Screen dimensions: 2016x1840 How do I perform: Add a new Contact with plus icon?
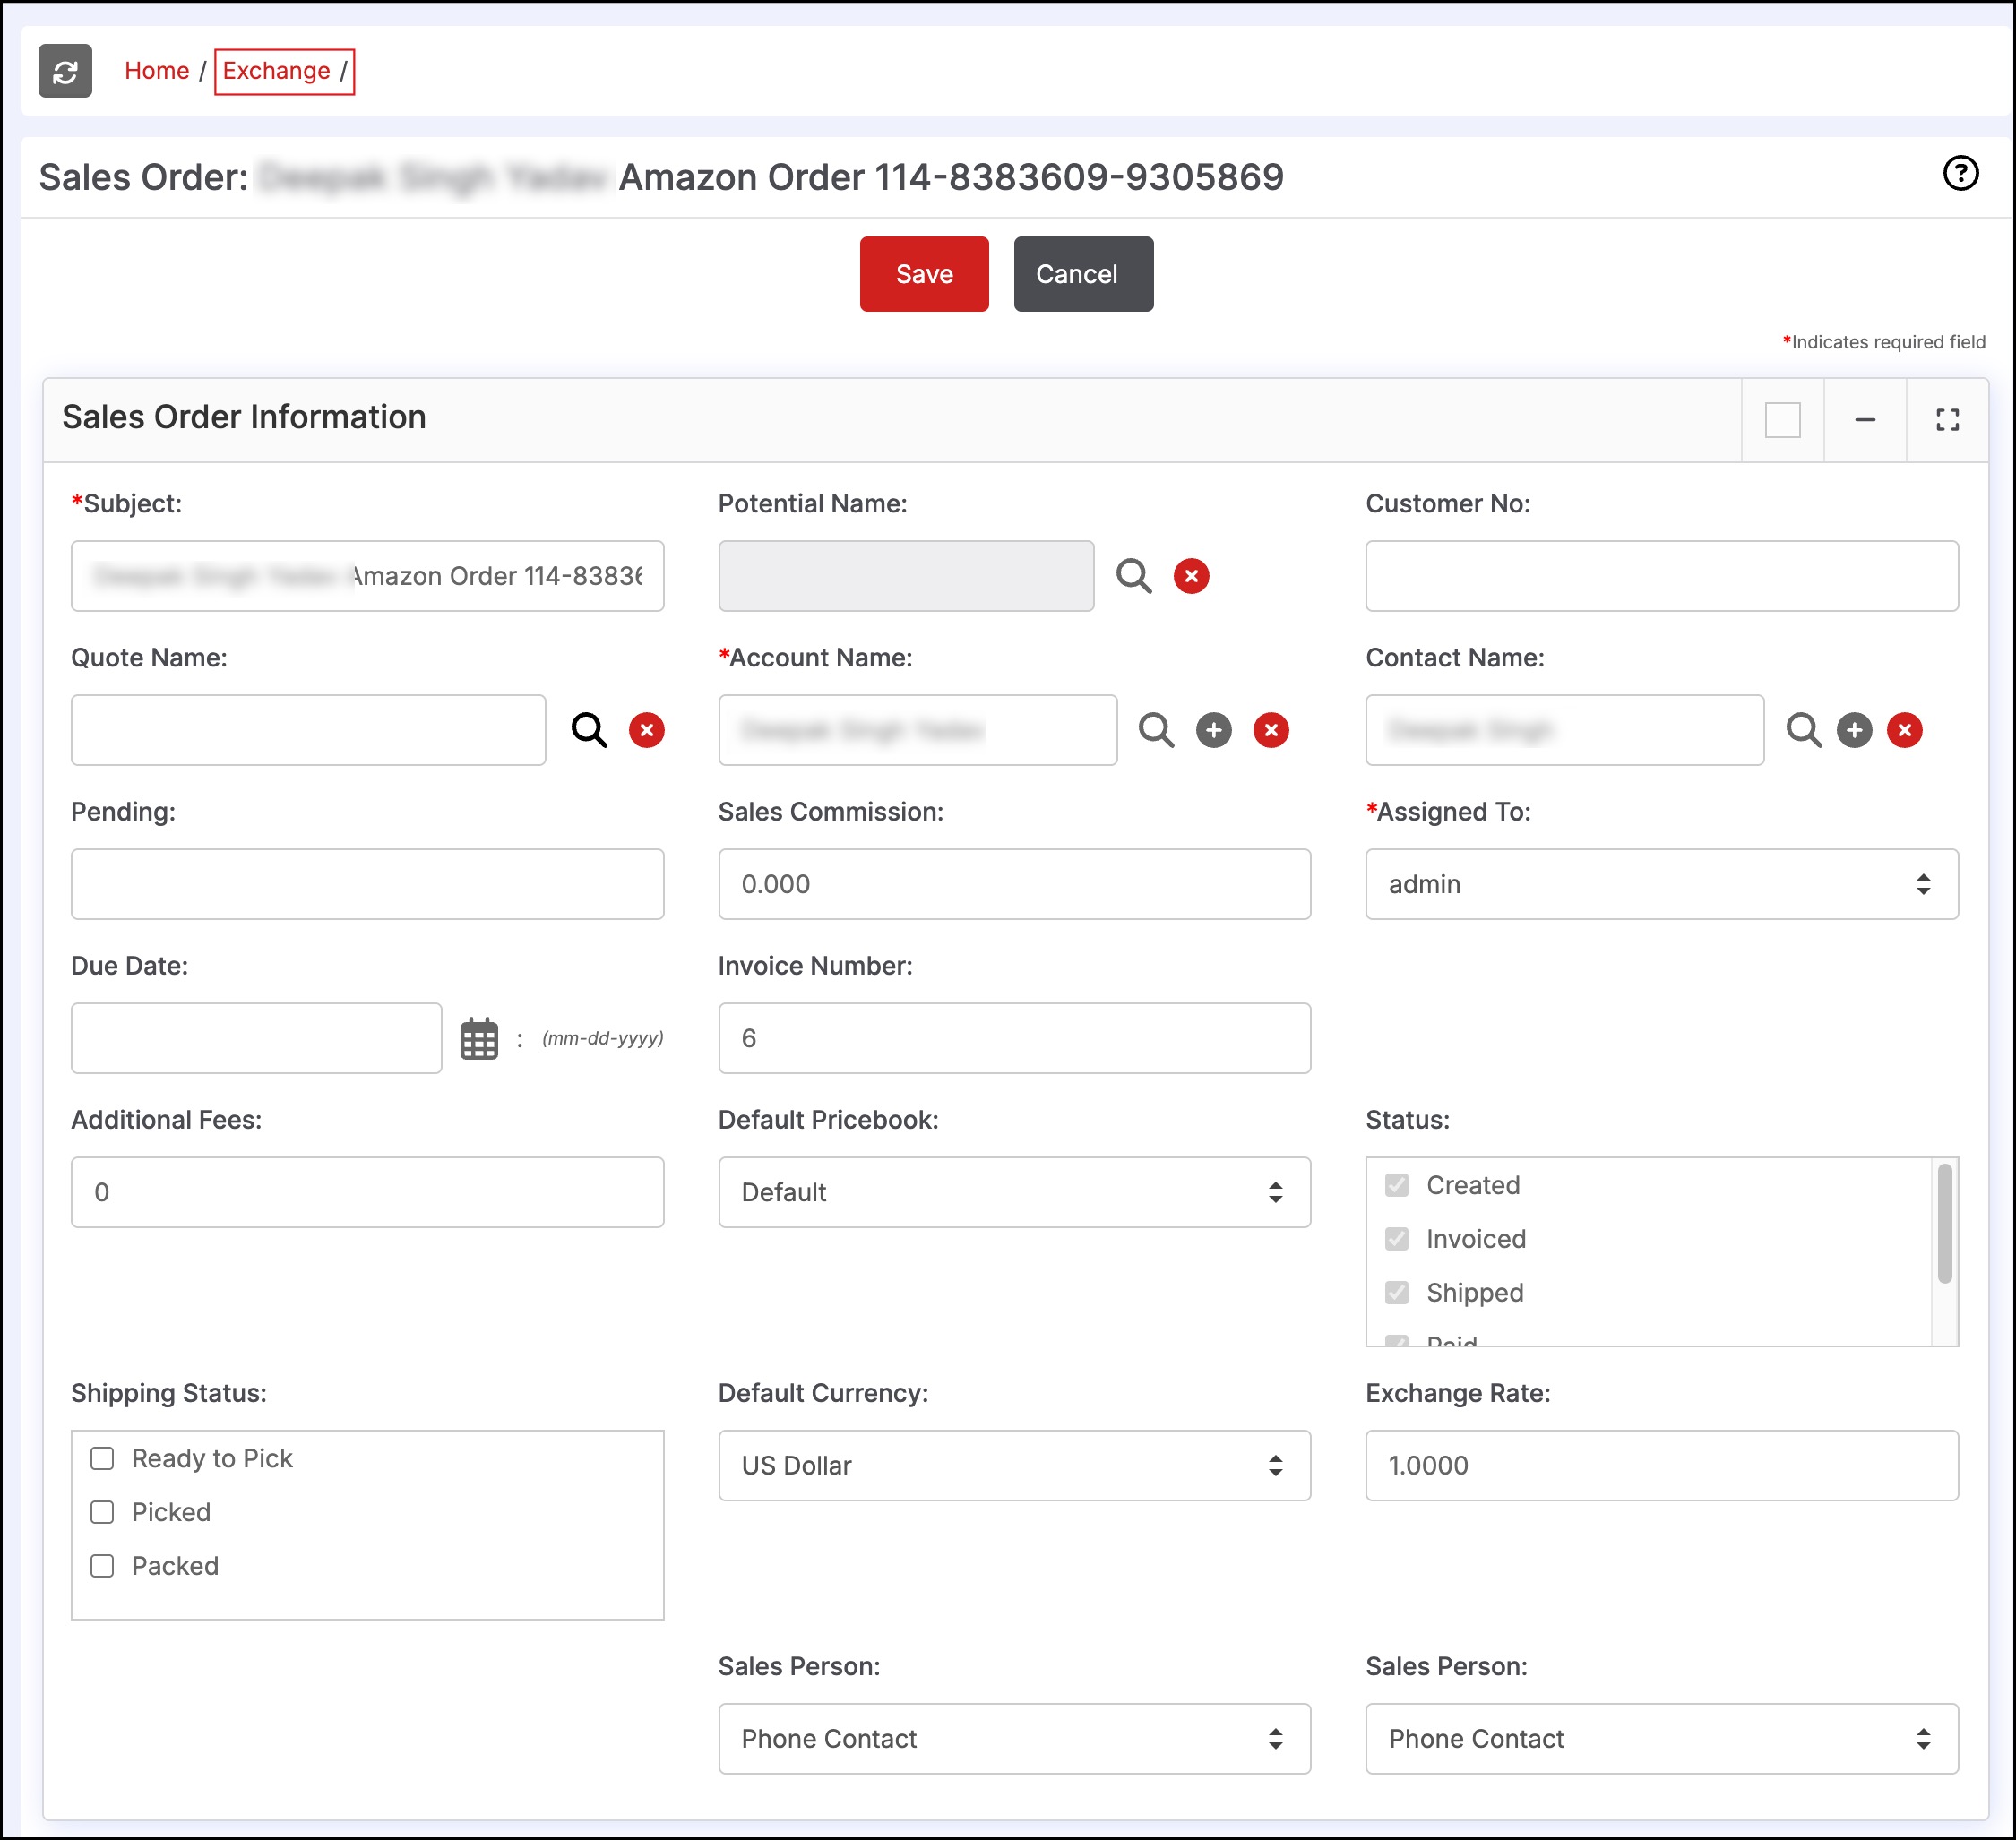pos(1854,730)
